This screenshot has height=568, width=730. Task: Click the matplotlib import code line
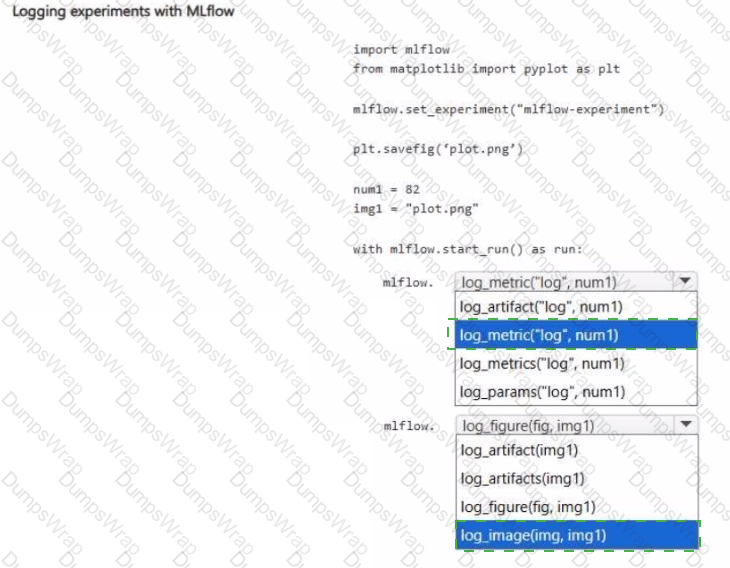click(x=486, y=69)
